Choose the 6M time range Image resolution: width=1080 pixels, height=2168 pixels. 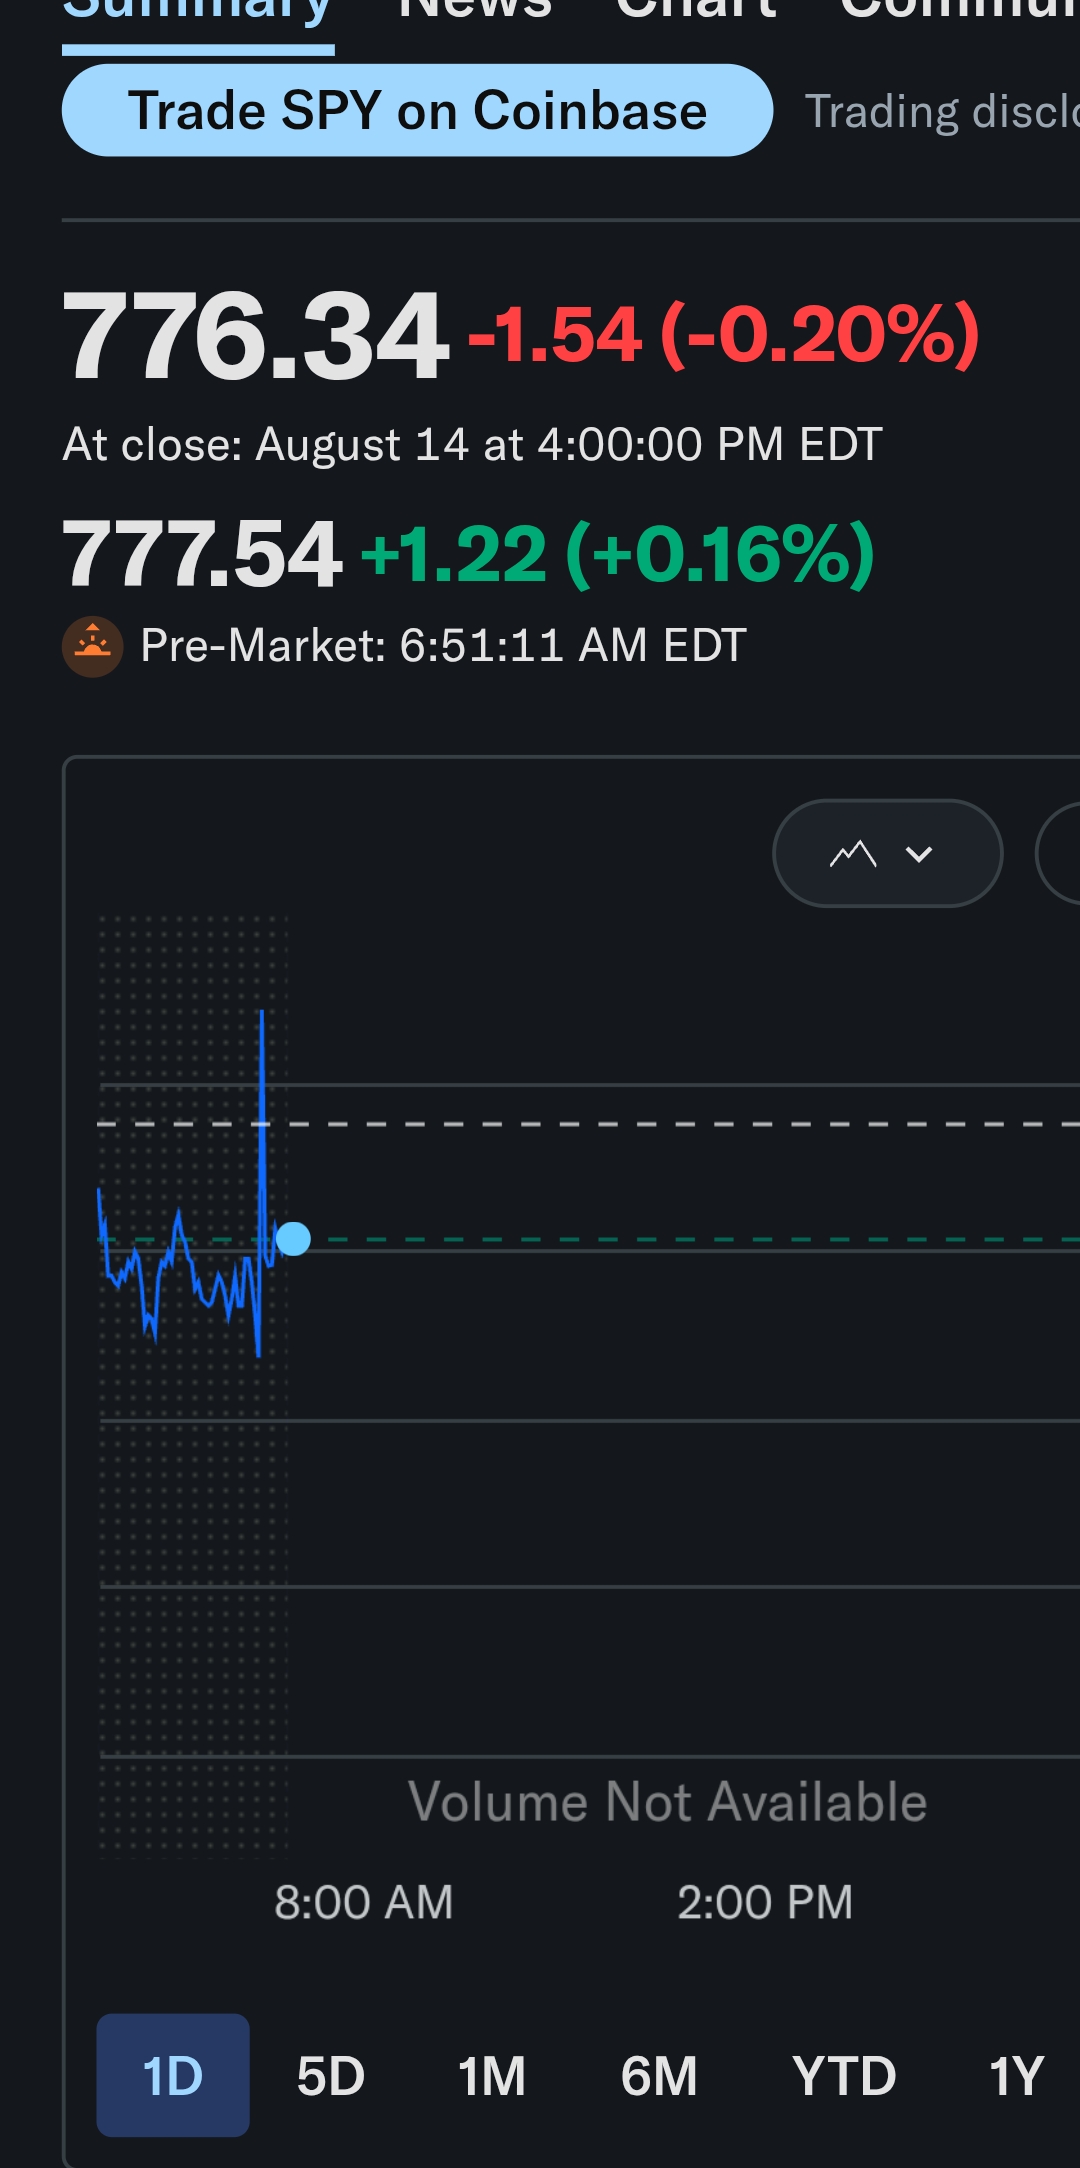click(659, 2076)
